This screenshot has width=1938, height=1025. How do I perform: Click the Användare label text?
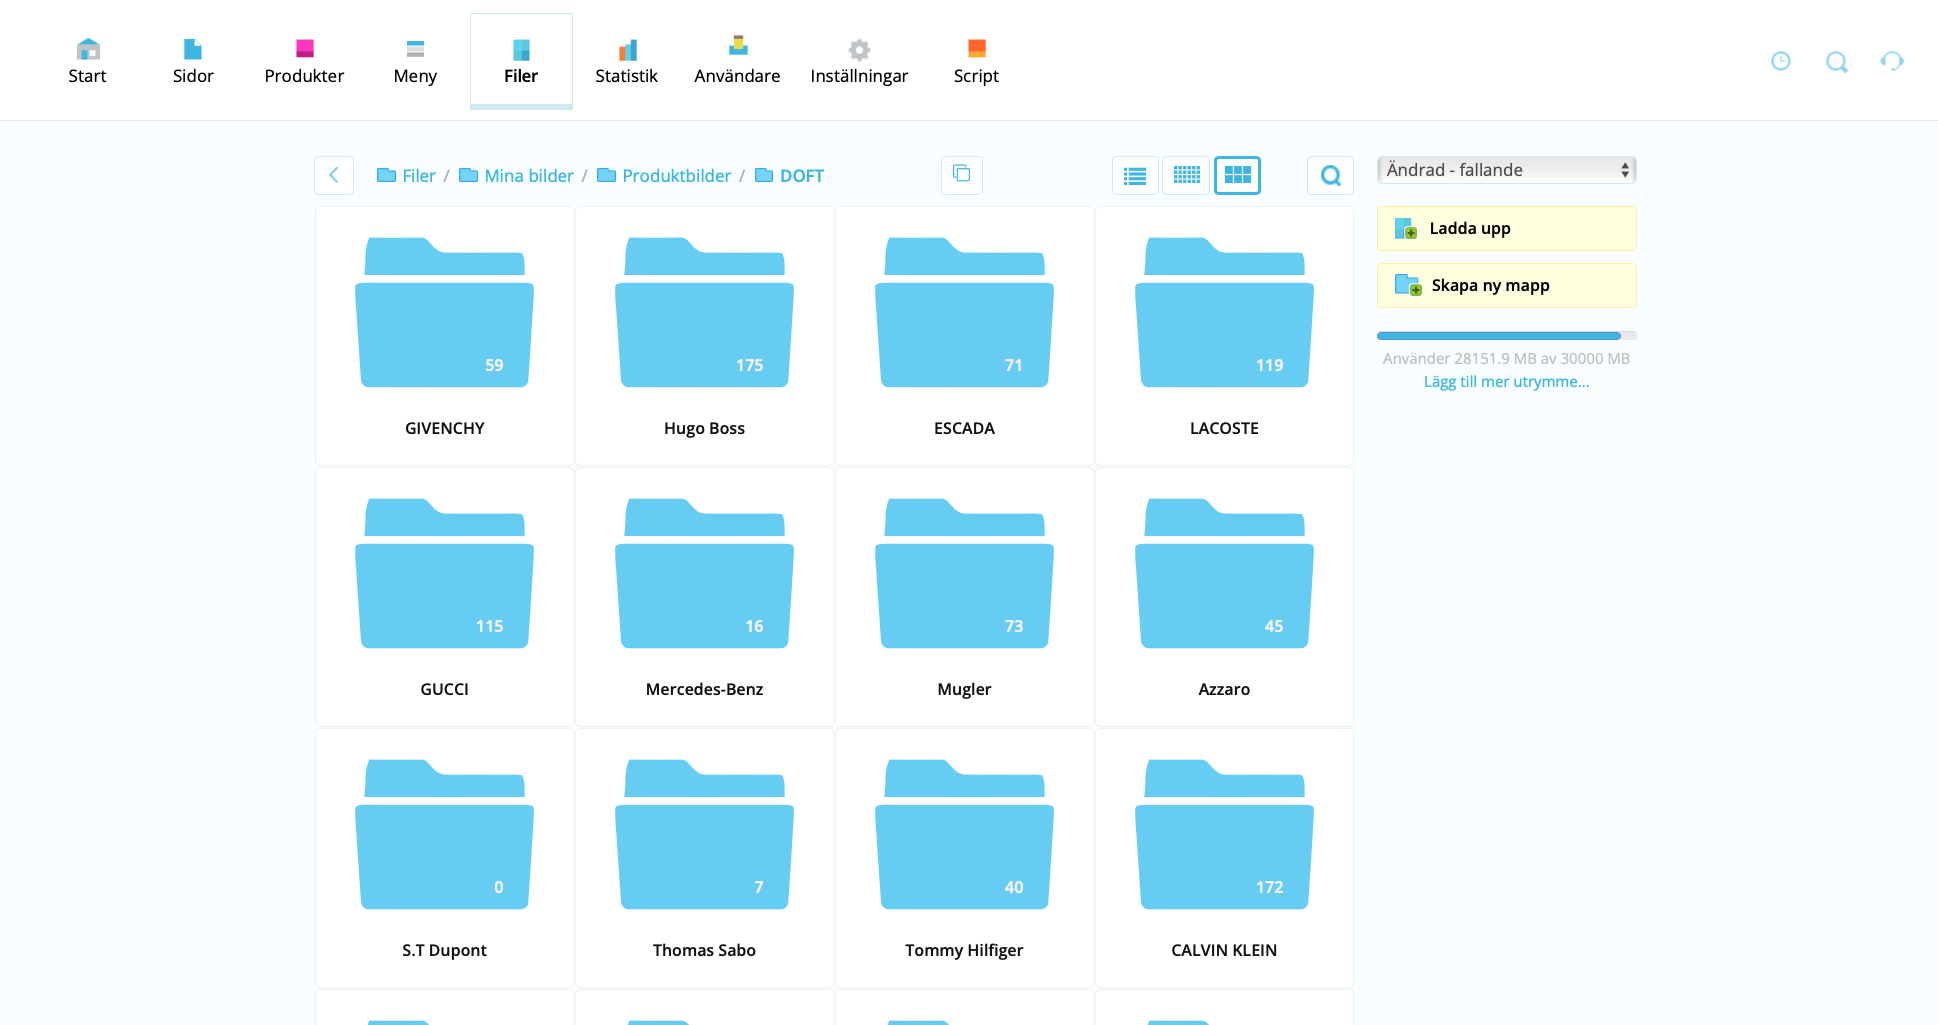point(737,76)
